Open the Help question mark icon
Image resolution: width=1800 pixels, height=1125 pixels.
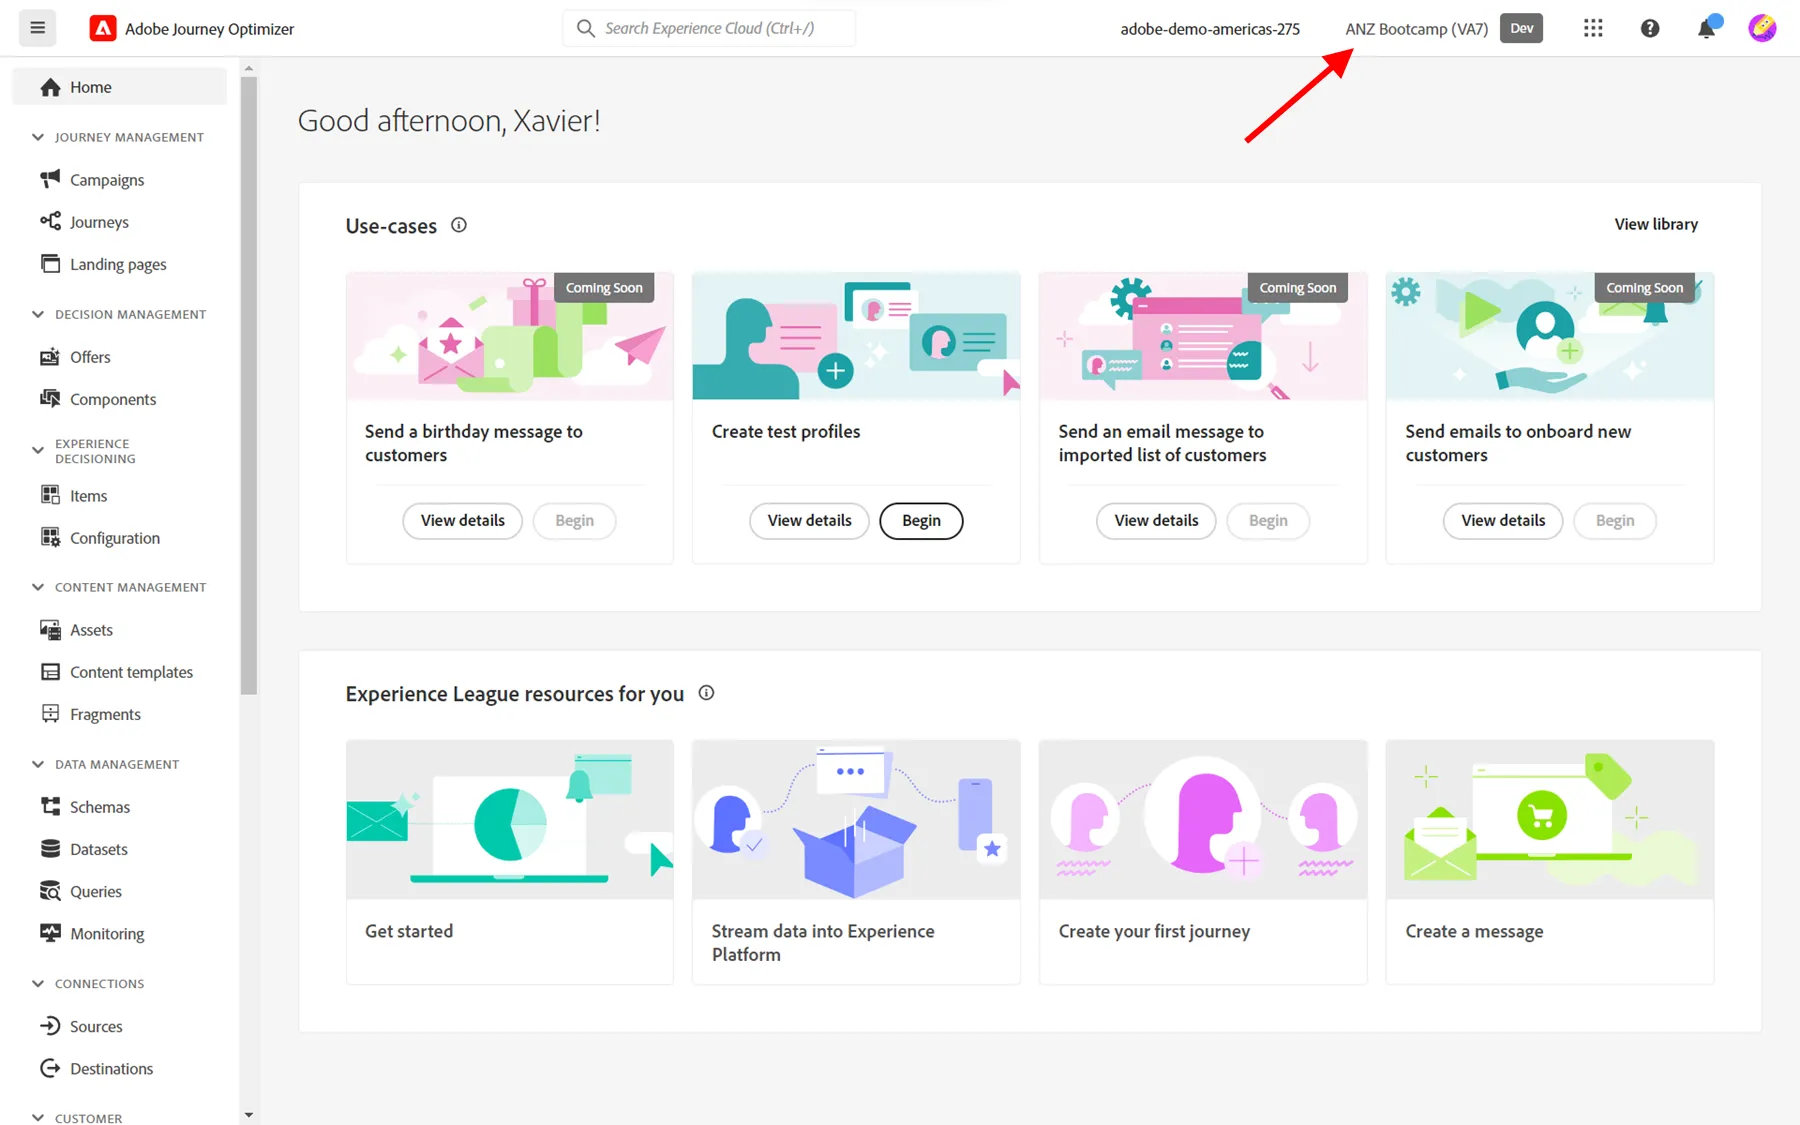pyautogui.click(x=1650, y=28)
